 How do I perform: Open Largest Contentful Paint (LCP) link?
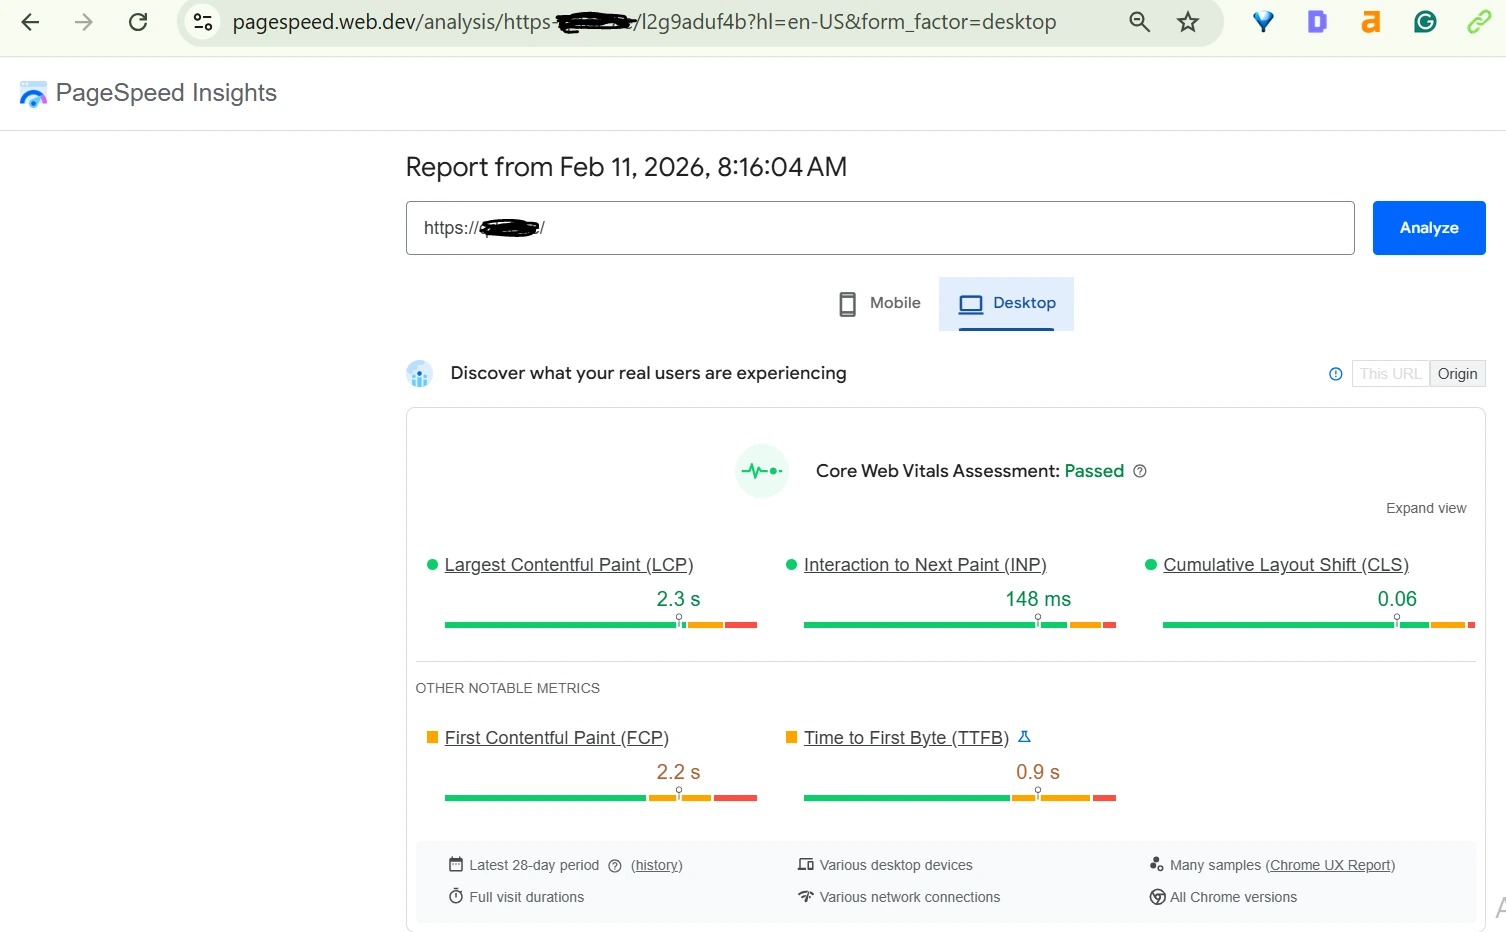(x=569, y=565)
